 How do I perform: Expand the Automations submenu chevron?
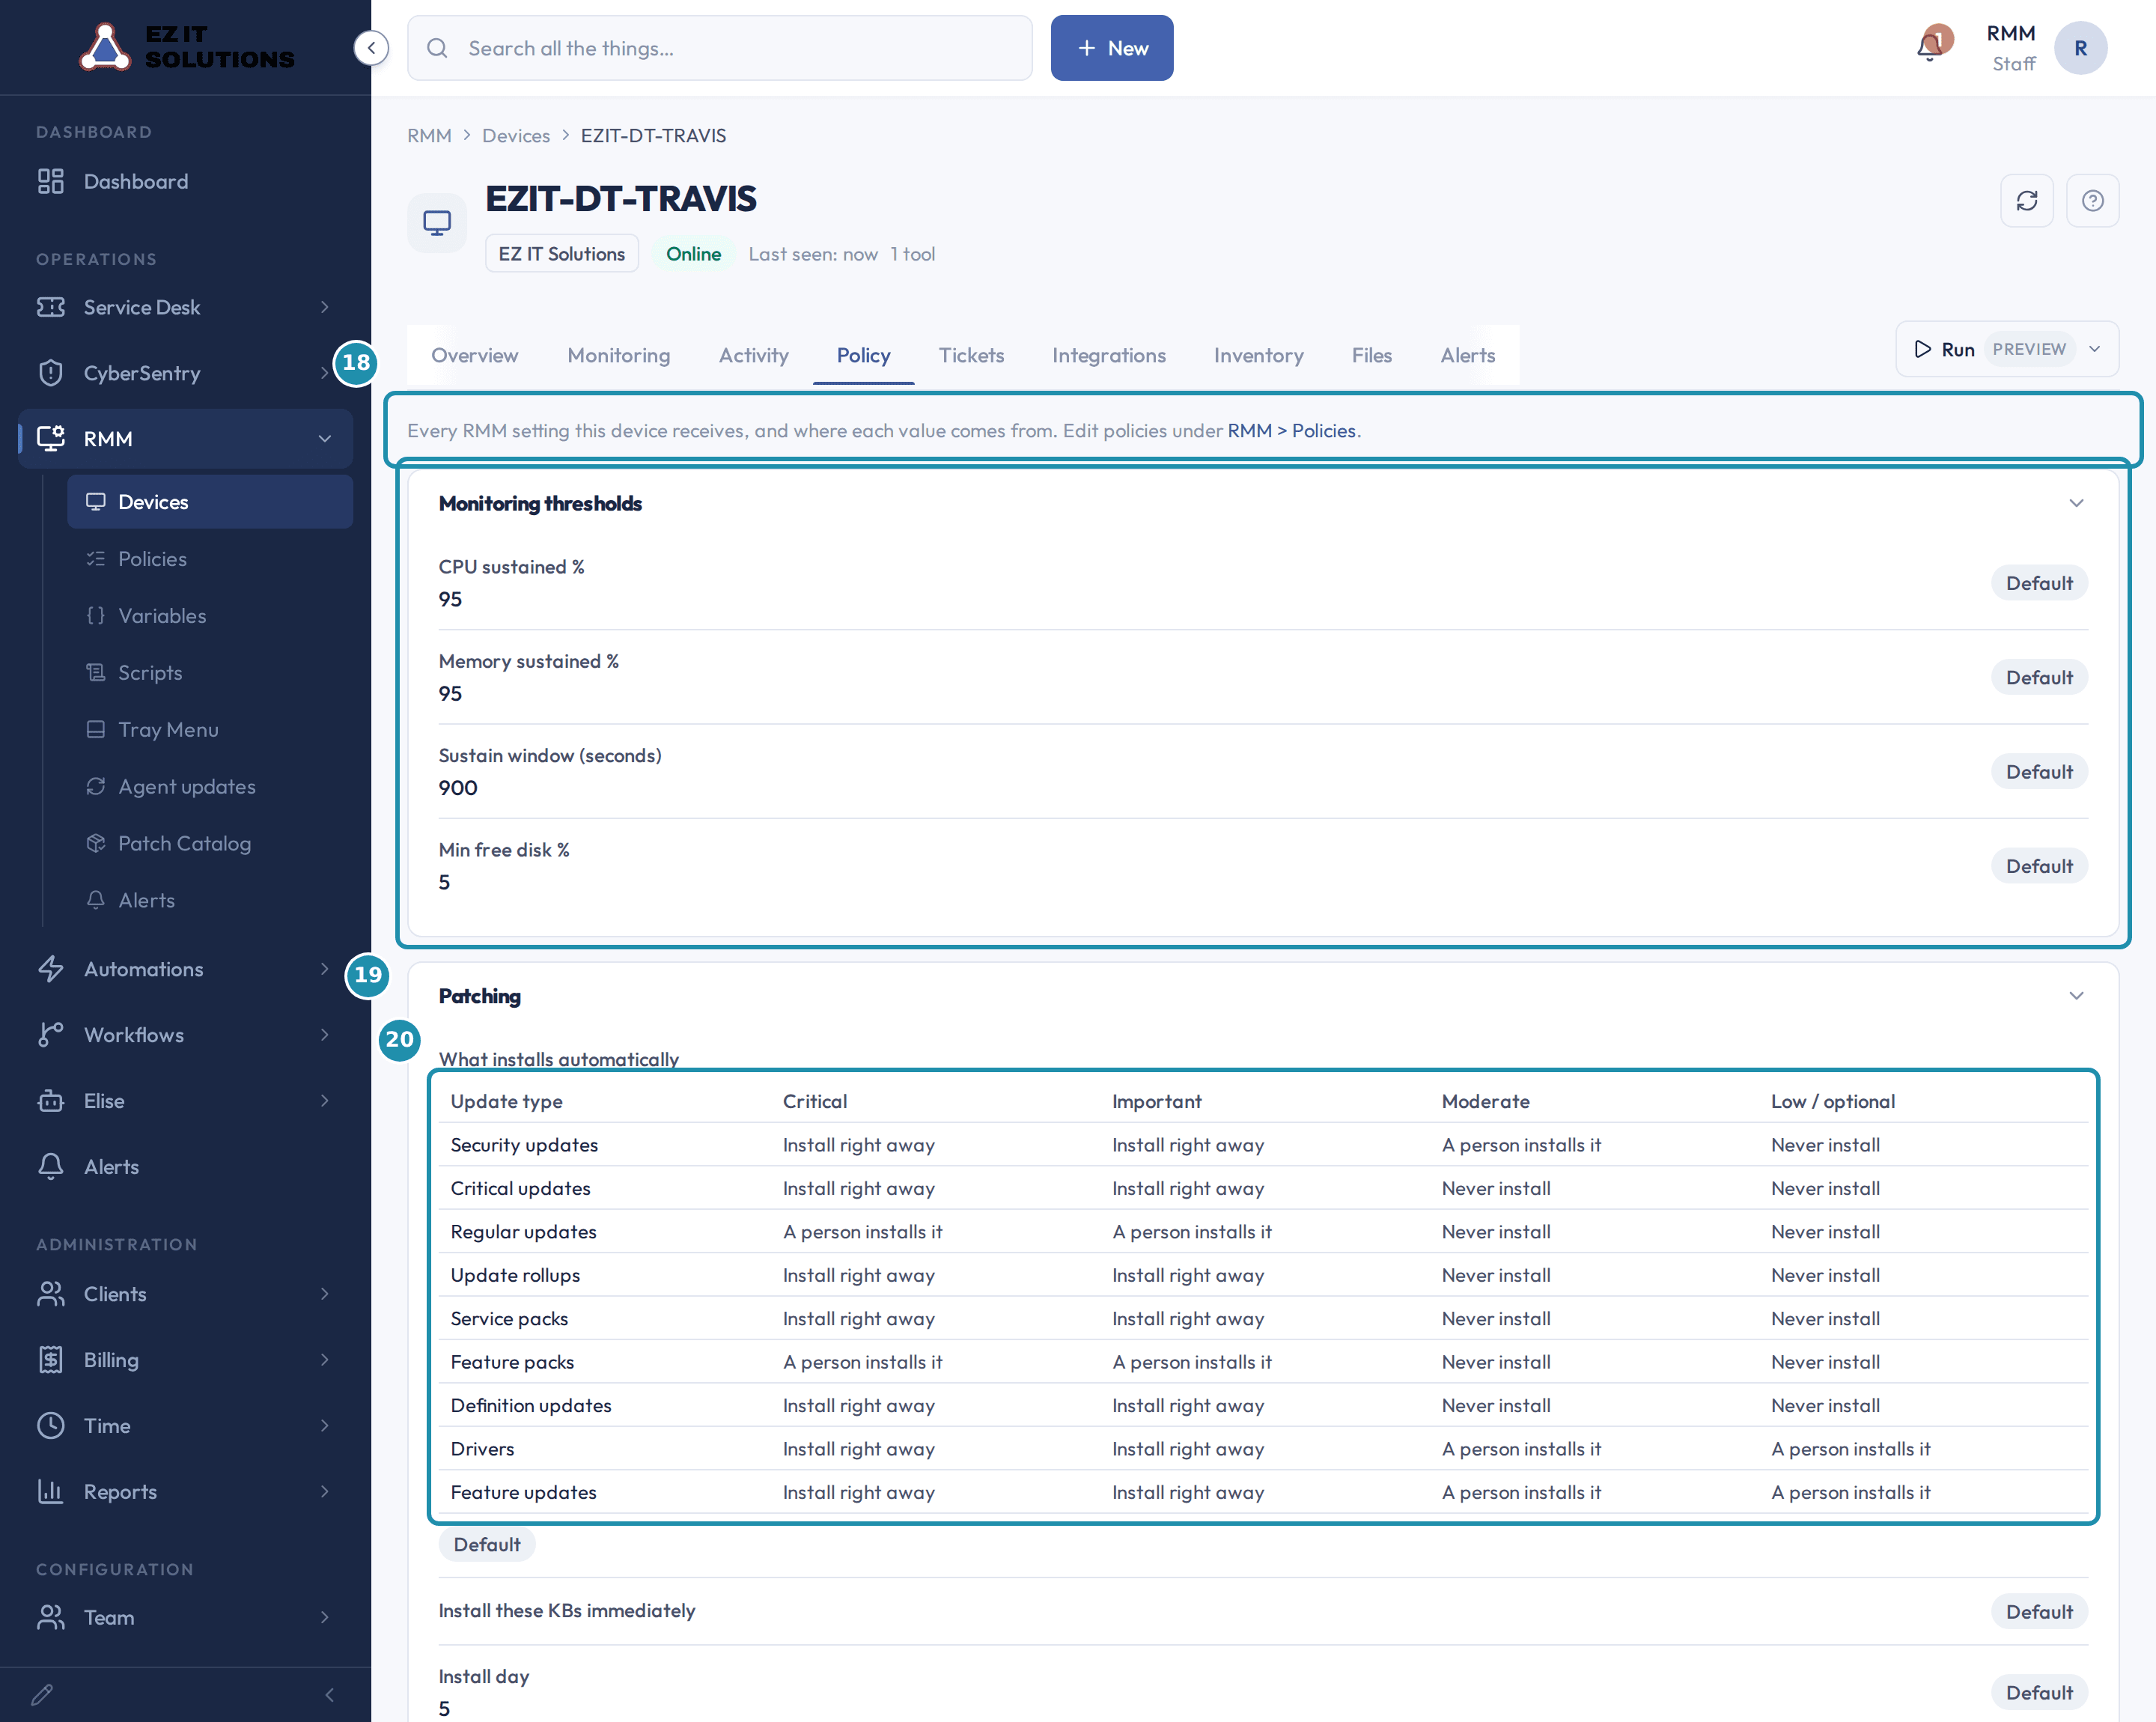pyautogui.click(x=325, y=969)
